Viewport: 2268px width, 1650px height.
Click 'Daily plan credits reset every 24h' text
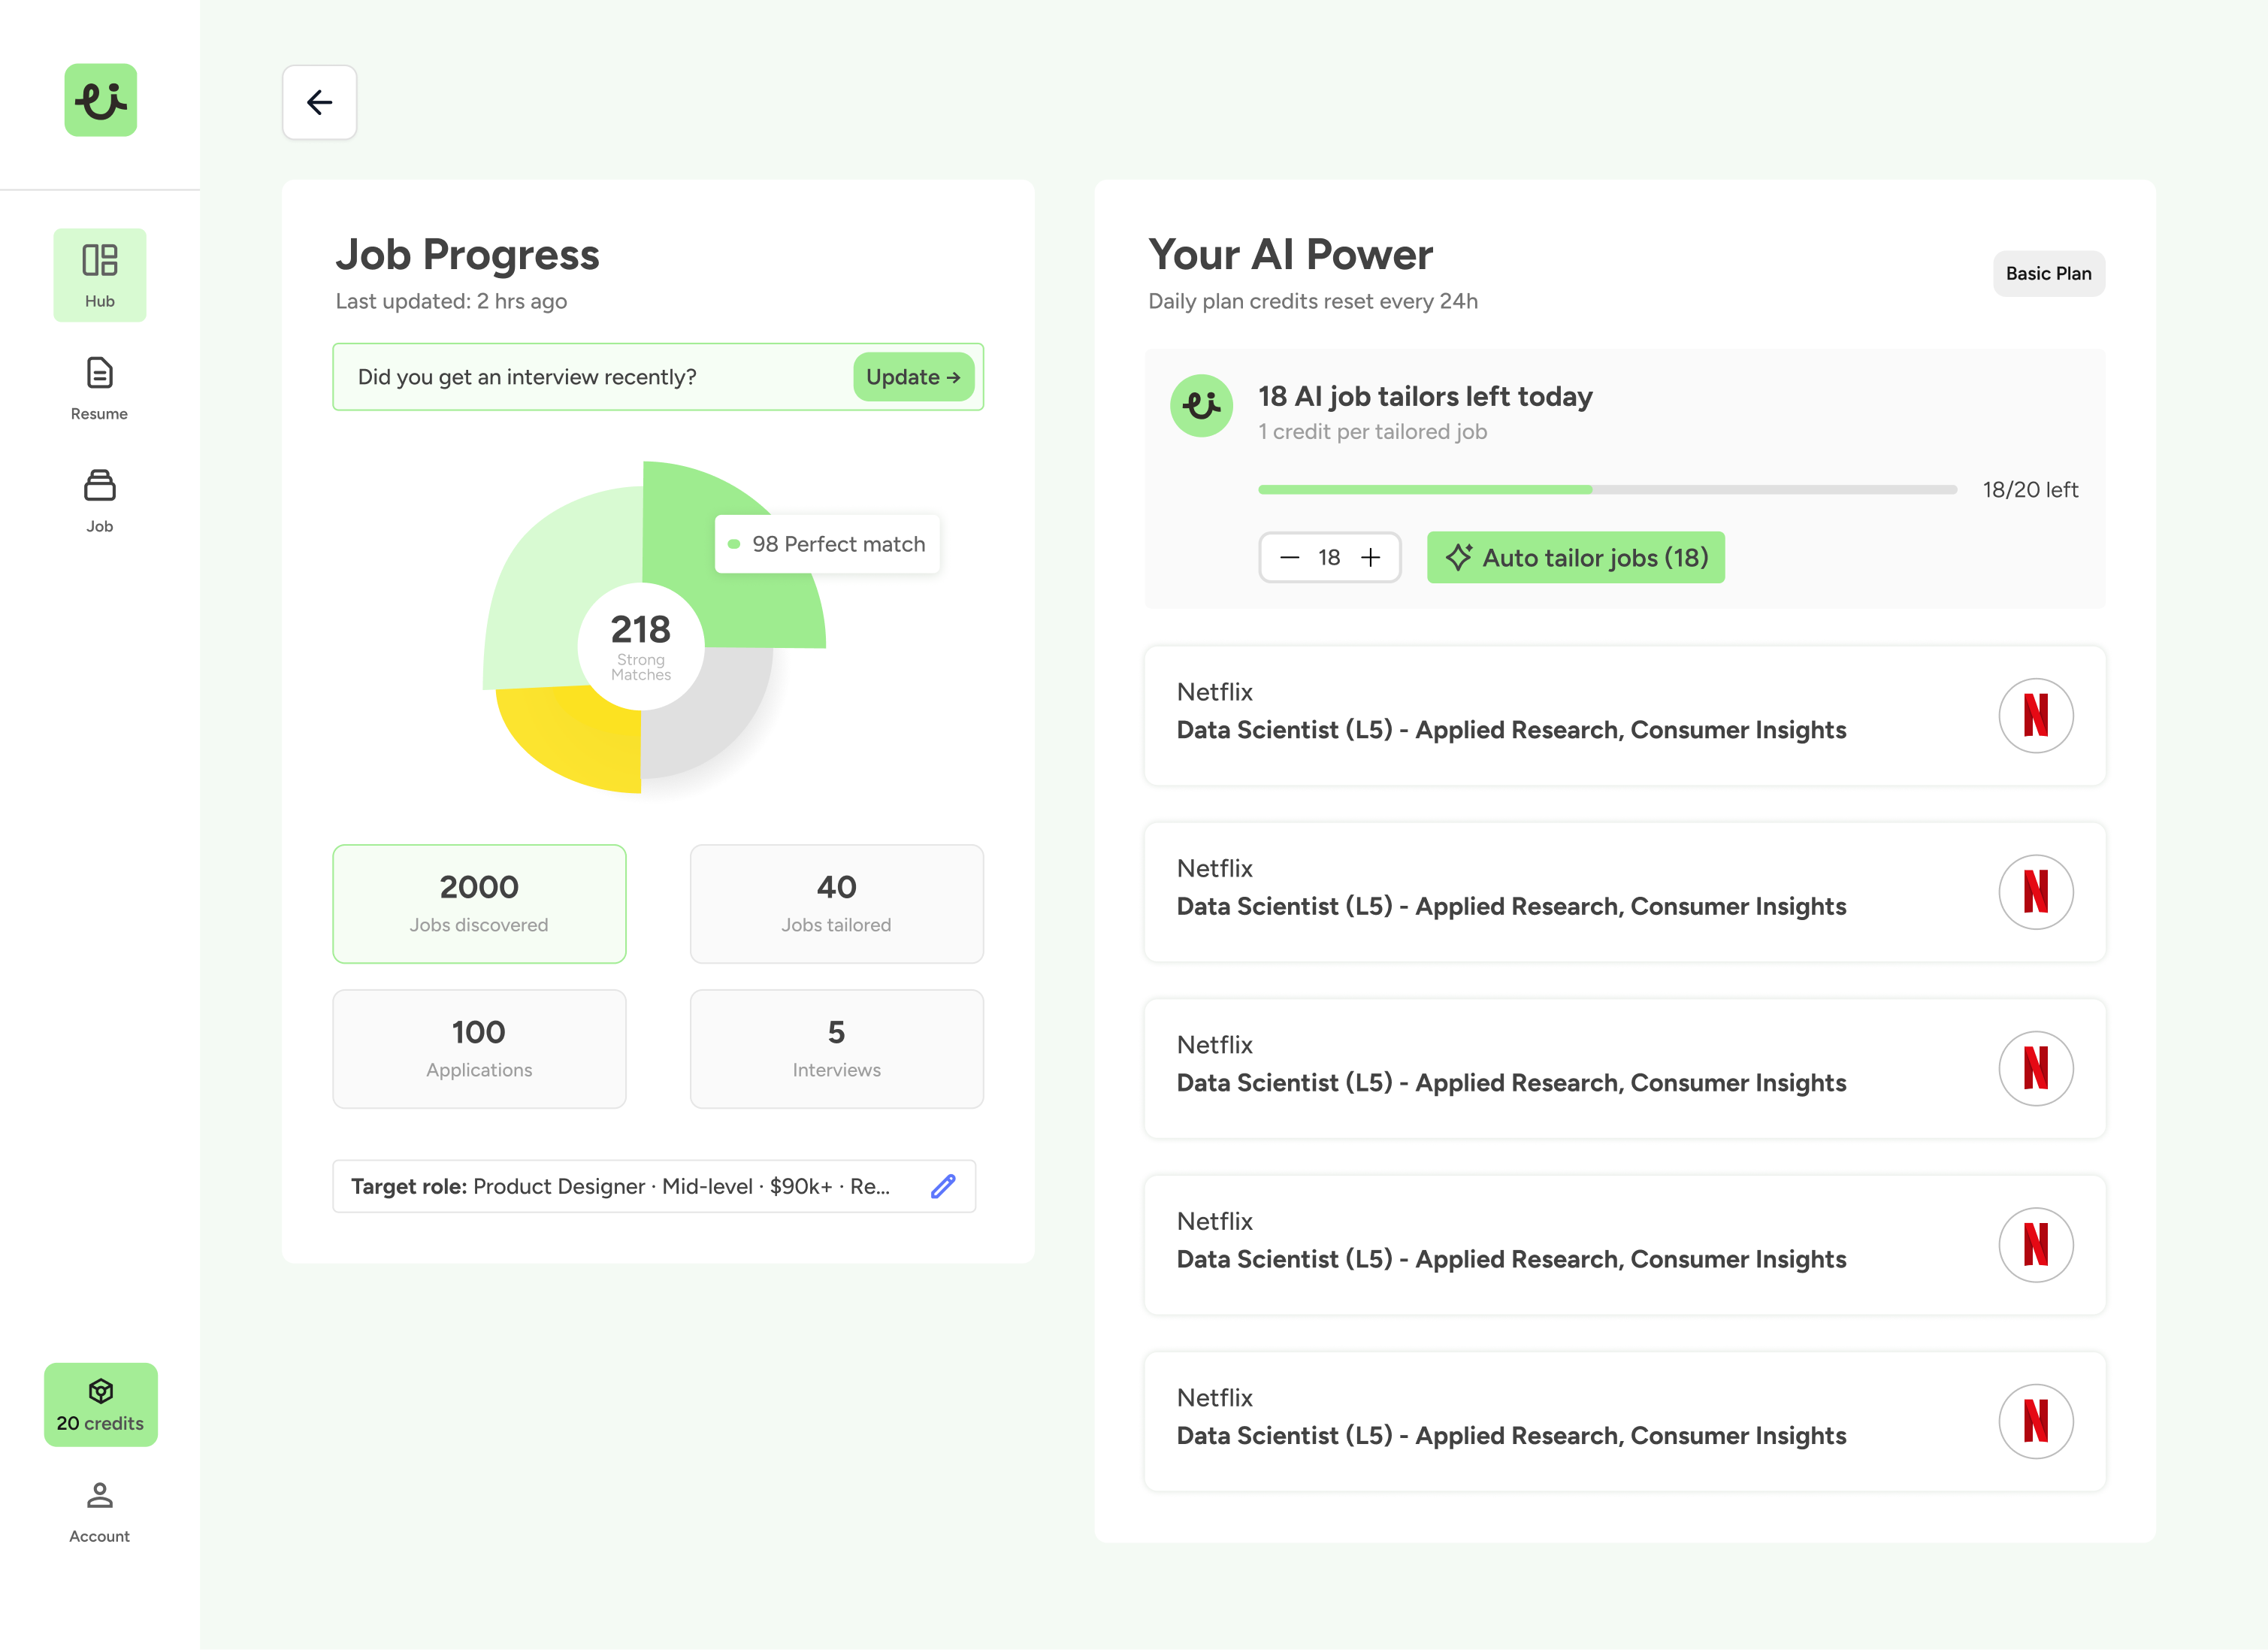click(1313, 301)
